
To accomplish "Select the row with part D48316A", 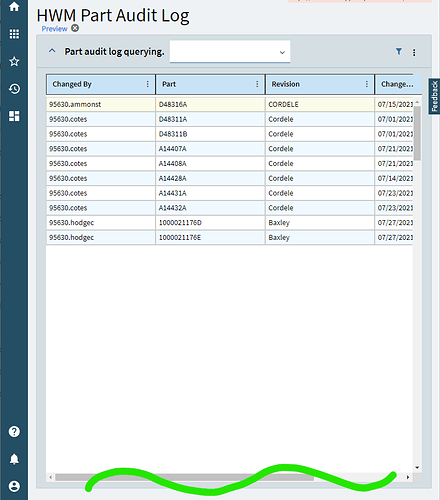I will [x=230, y=104].
